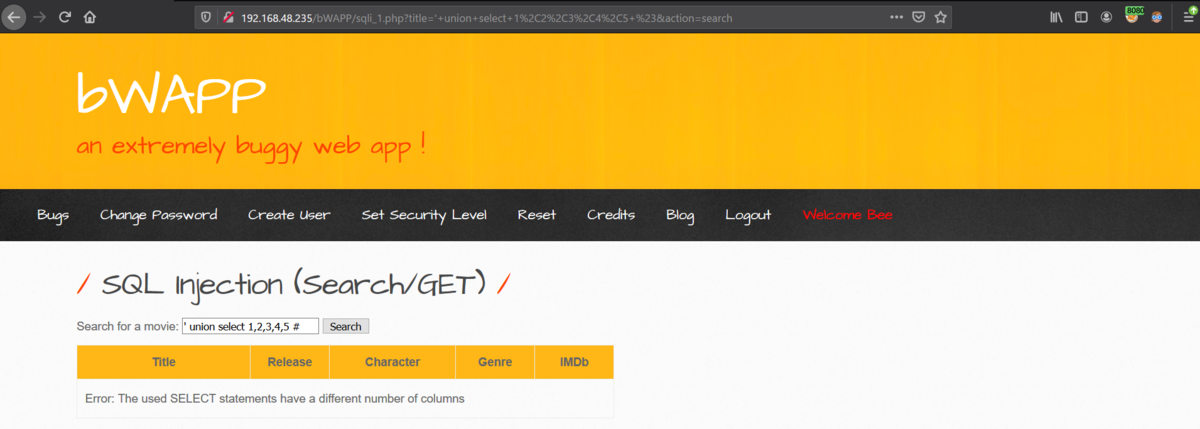Click the extremely buggy web app tagline
This screenshot has width=1200, height=429.
252,146
